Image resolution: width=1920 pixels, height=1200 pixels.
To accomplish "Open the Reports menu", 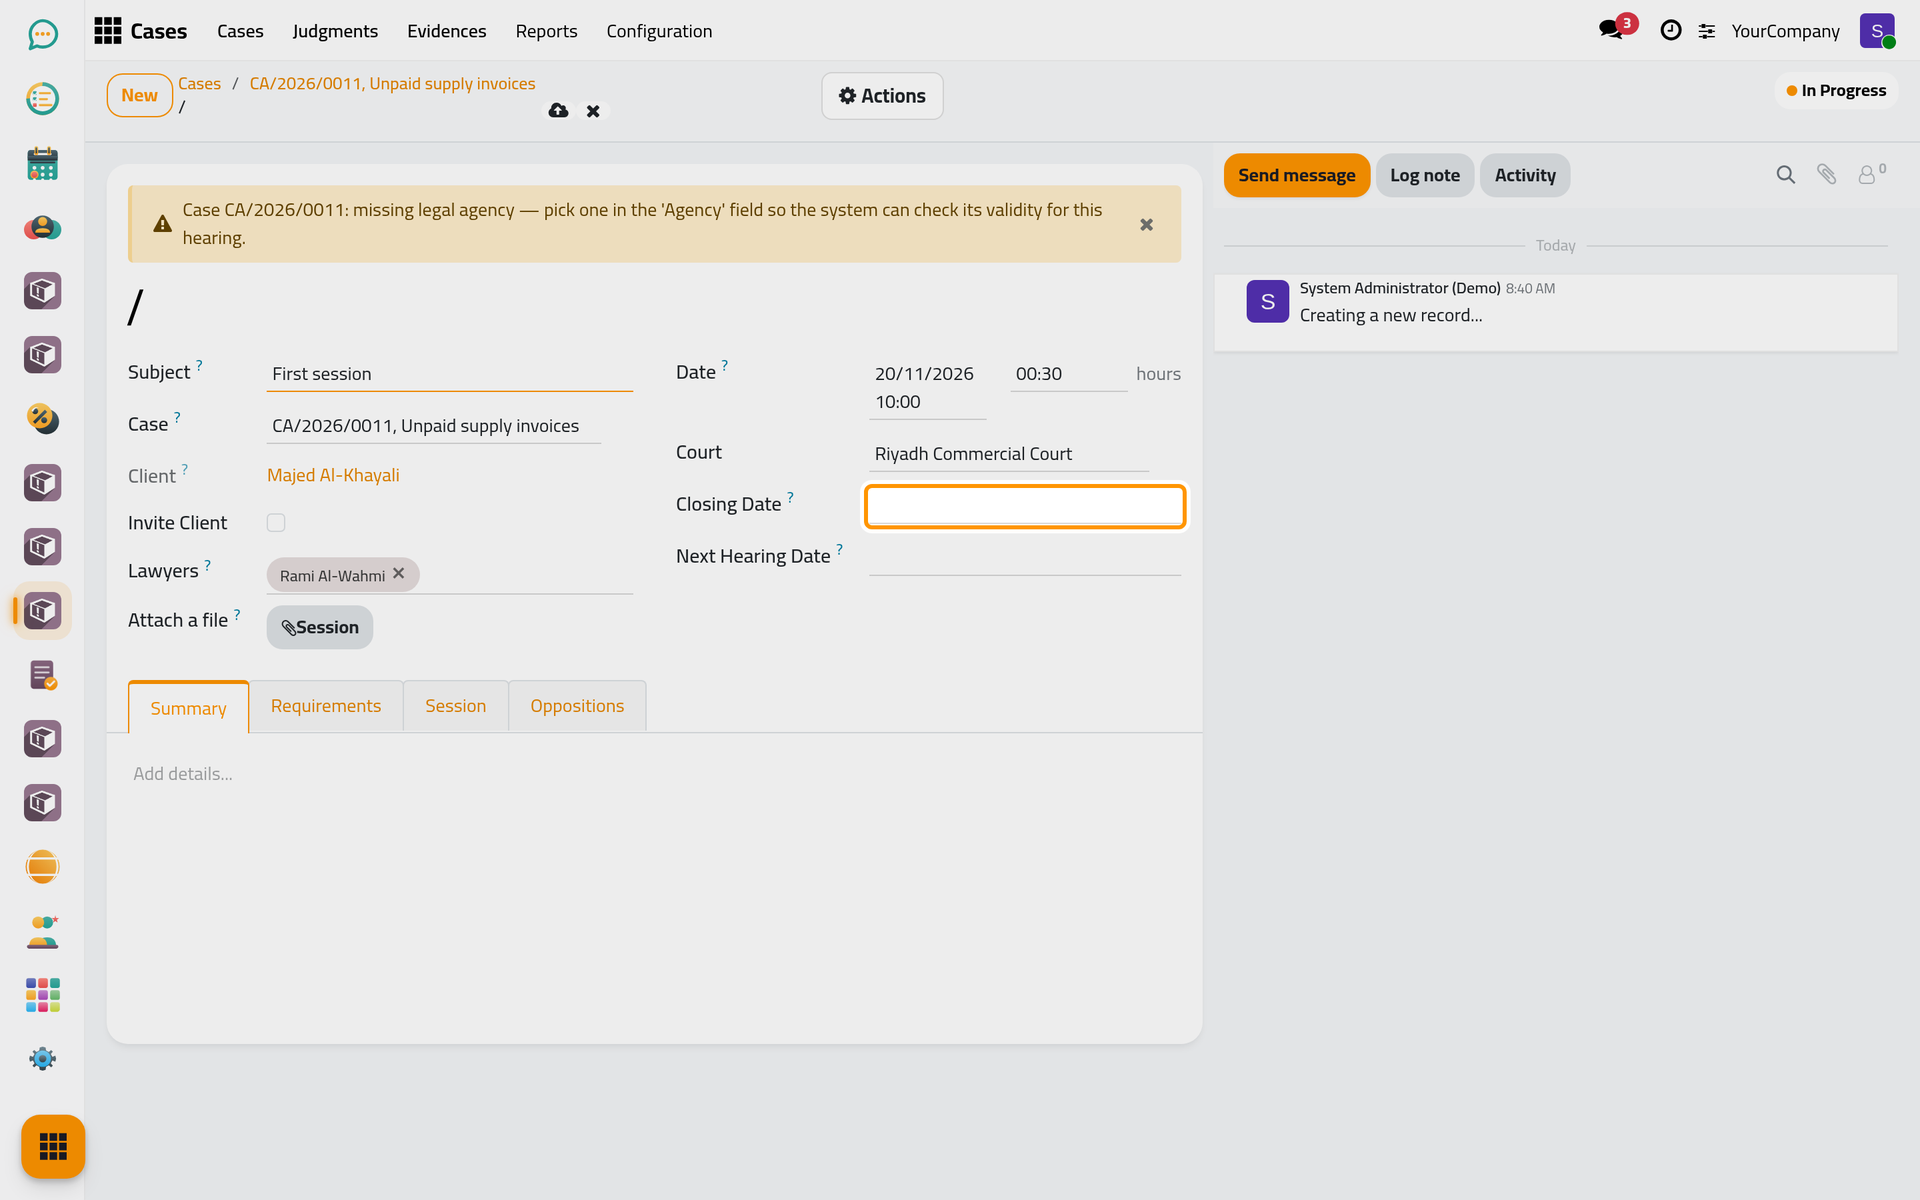I will (546, 31).
